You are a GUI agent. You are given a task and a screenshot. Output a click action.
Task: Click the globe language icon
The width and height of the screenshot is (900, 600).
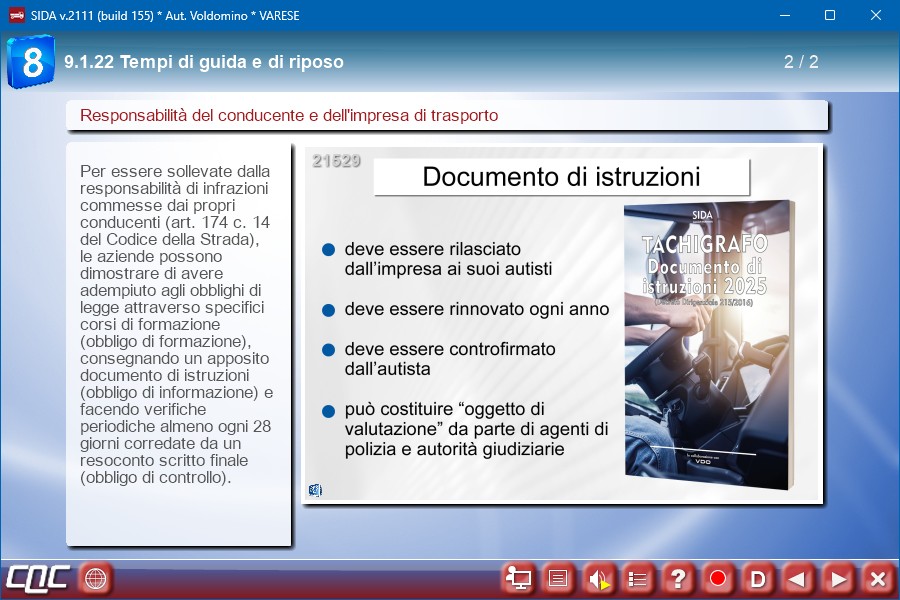[x=96, y=578]
